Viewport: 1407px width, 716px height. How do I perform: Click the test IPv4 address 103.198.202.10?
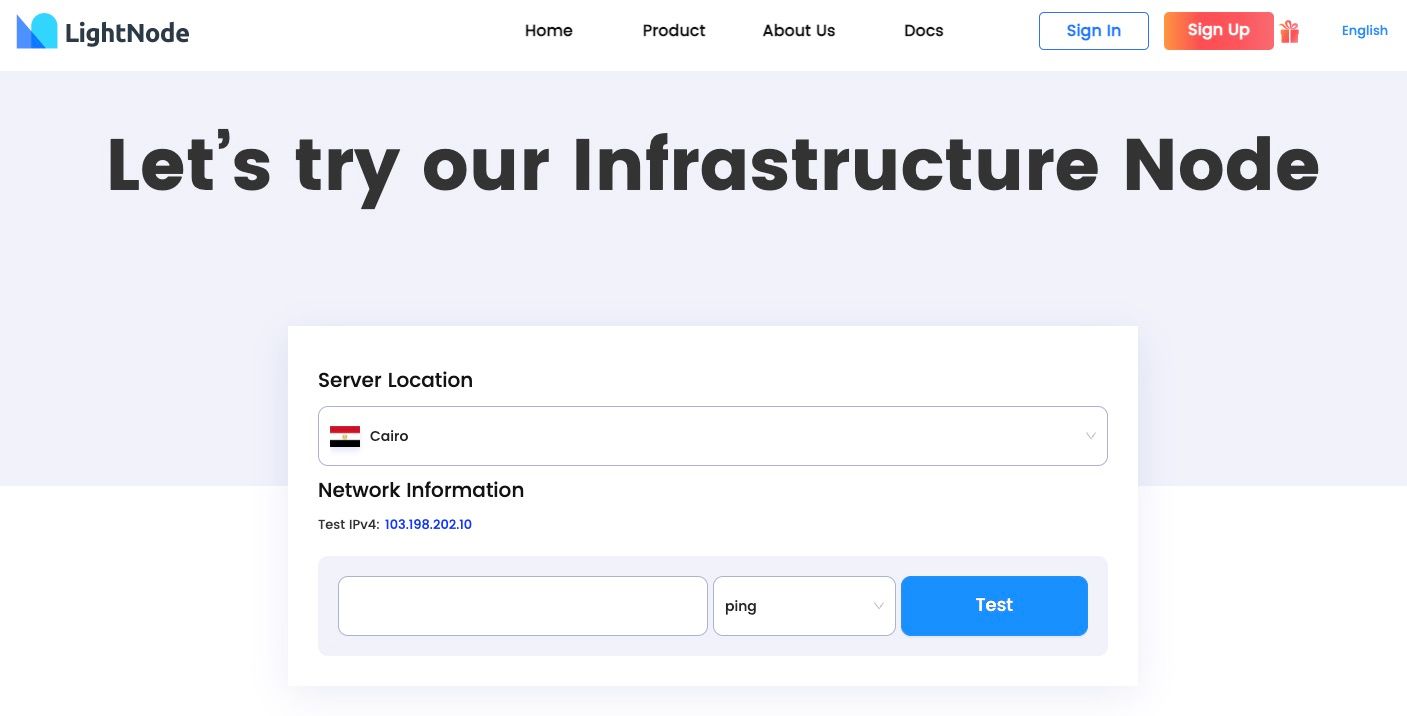[428, 524]
